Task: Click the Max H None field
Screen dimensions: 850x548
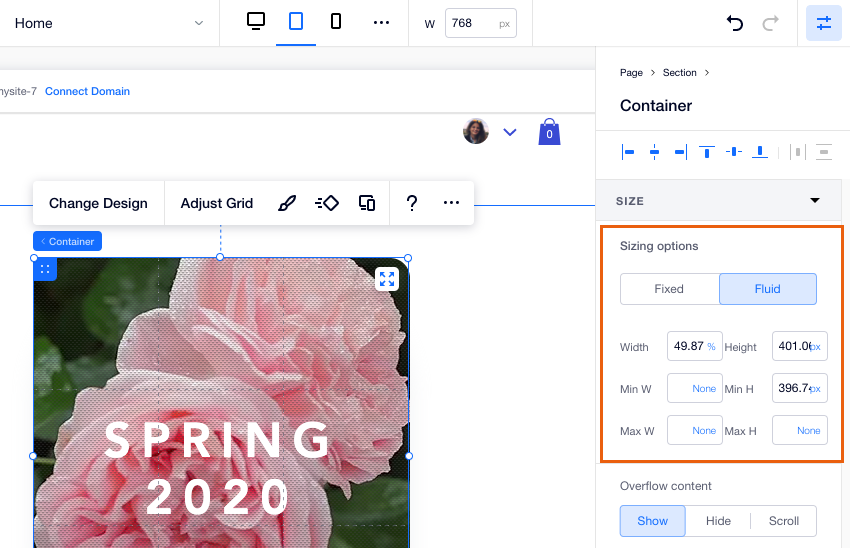Action: click(800, 430)
